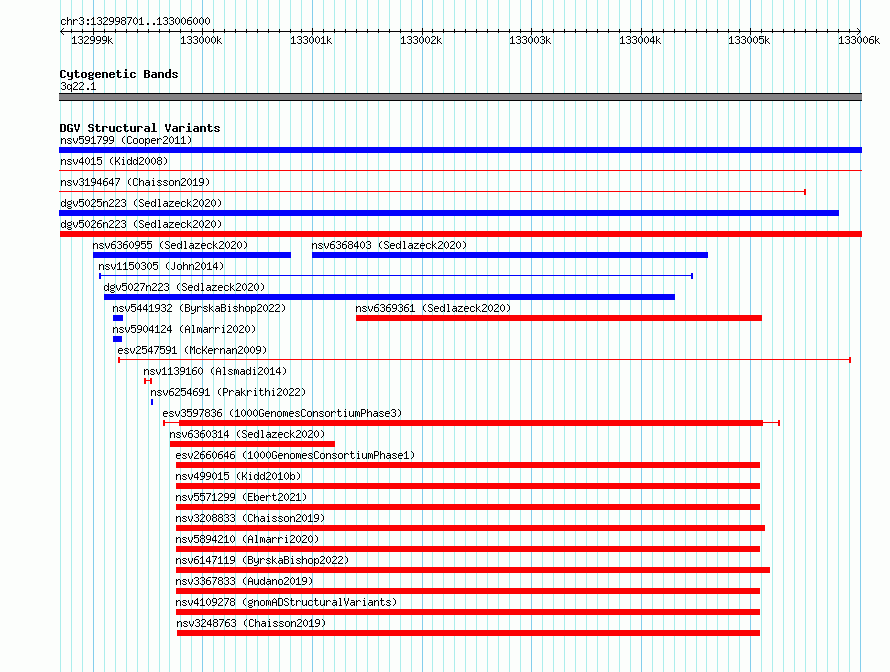Open nsv6369361 (Sedlazeck2020) label

433,308
